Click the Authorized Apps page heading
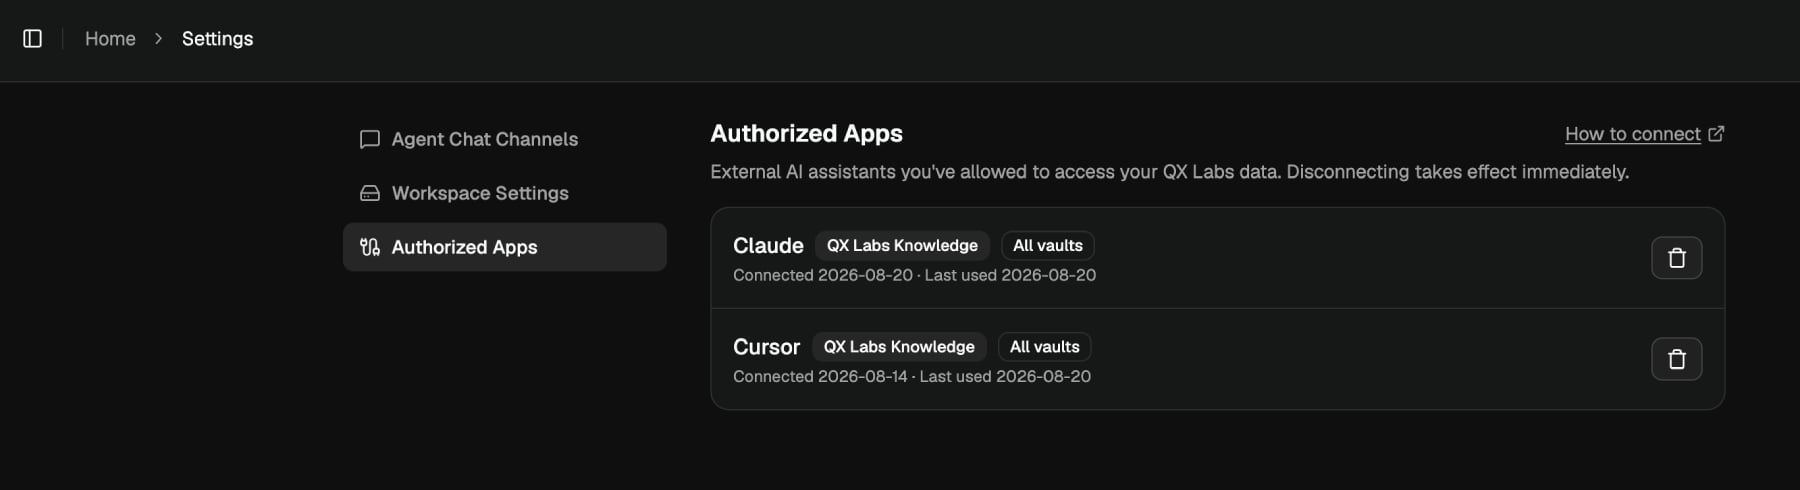 806,133
